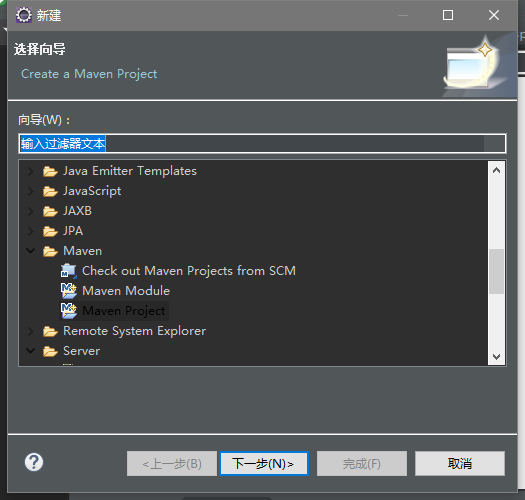The width and height of the screenshot is (525, 500).
Task: Click the 取消 cancel button
Action: (x=460, y=464)
